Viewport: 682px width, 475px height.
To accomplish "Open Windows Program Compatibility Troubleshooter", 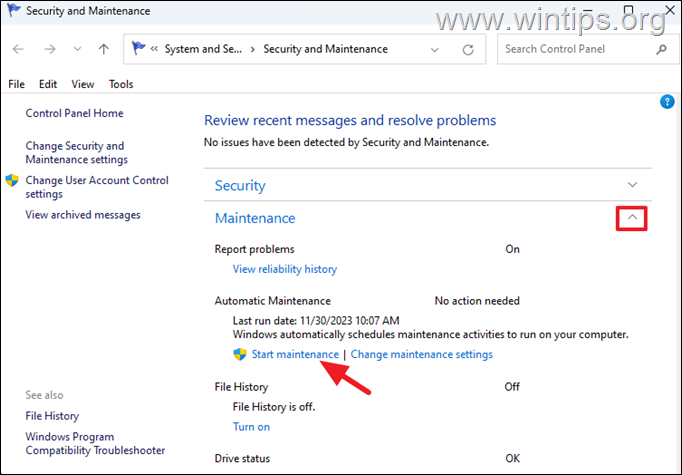I will [x=95, y=443].
